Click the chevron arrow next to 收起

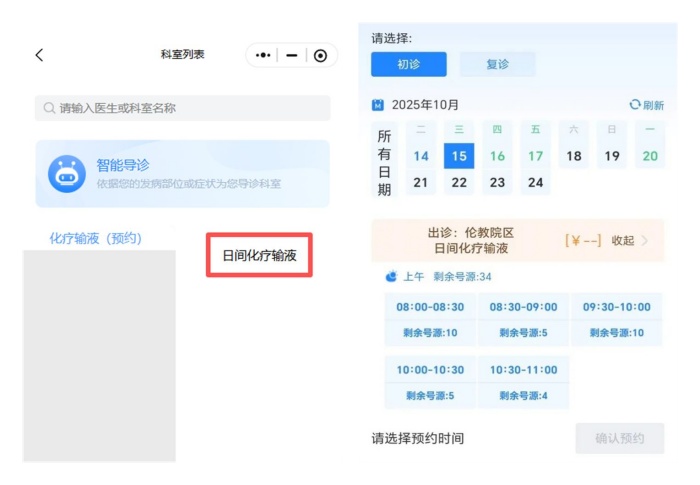click(645, 241)
